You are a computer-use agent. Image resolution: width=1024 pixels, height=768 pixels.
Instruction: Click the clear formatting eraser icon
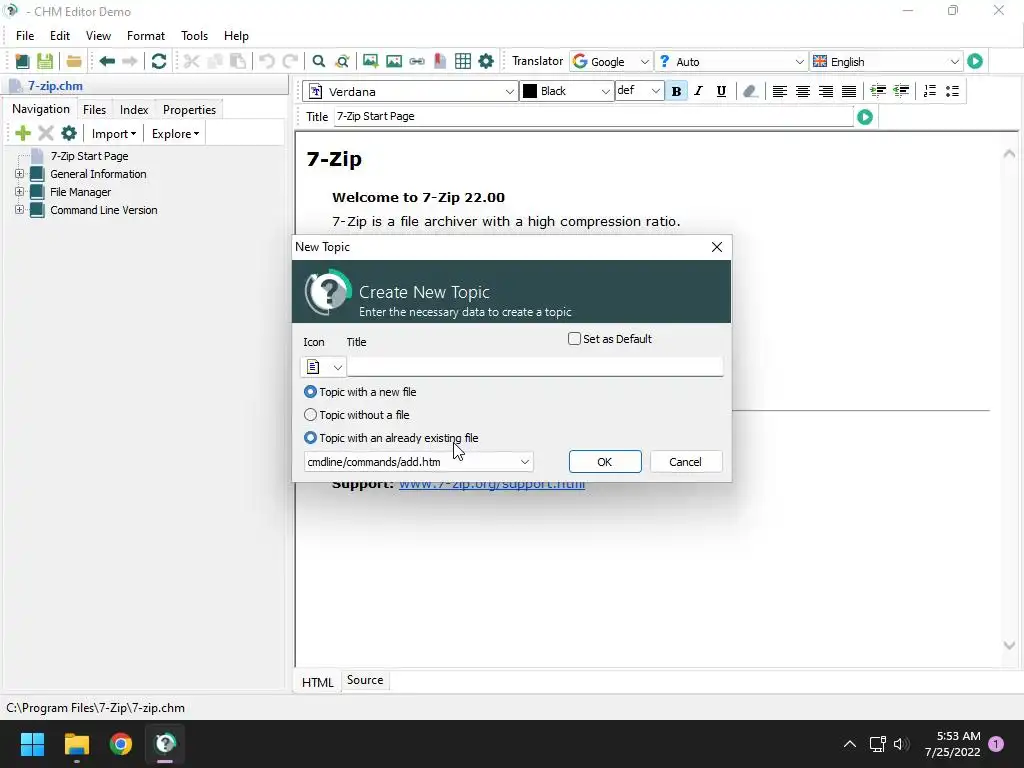coord(750,91)
